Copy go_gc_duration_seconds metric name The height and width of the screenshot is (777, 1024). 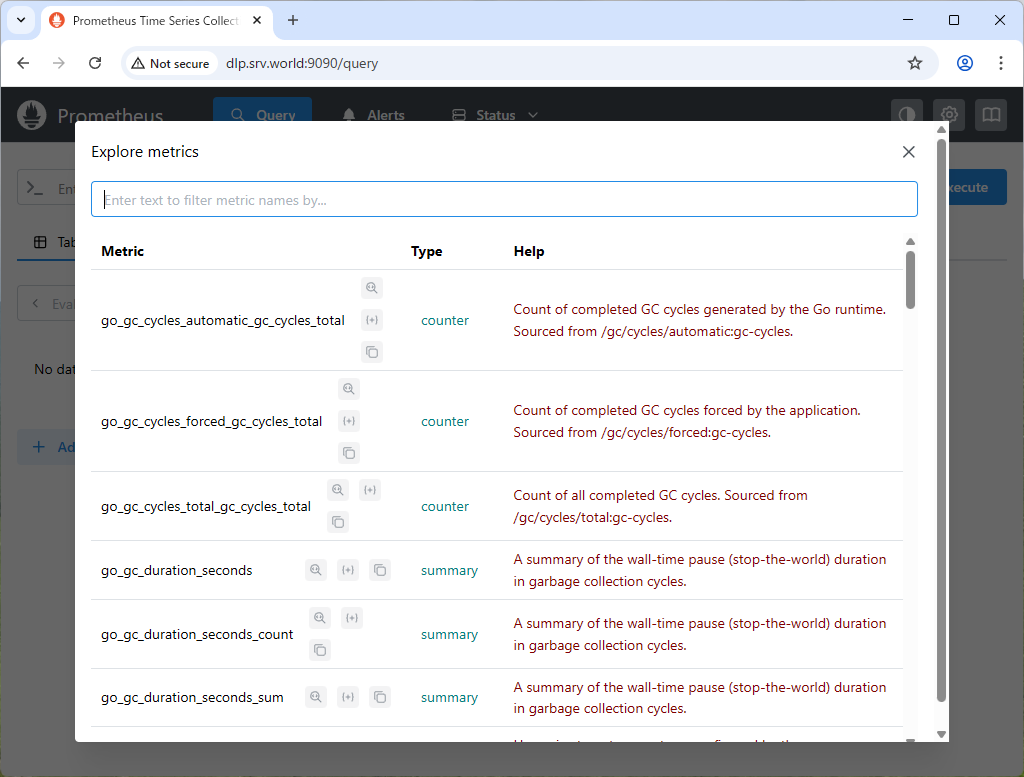click(x=380, y=570)
